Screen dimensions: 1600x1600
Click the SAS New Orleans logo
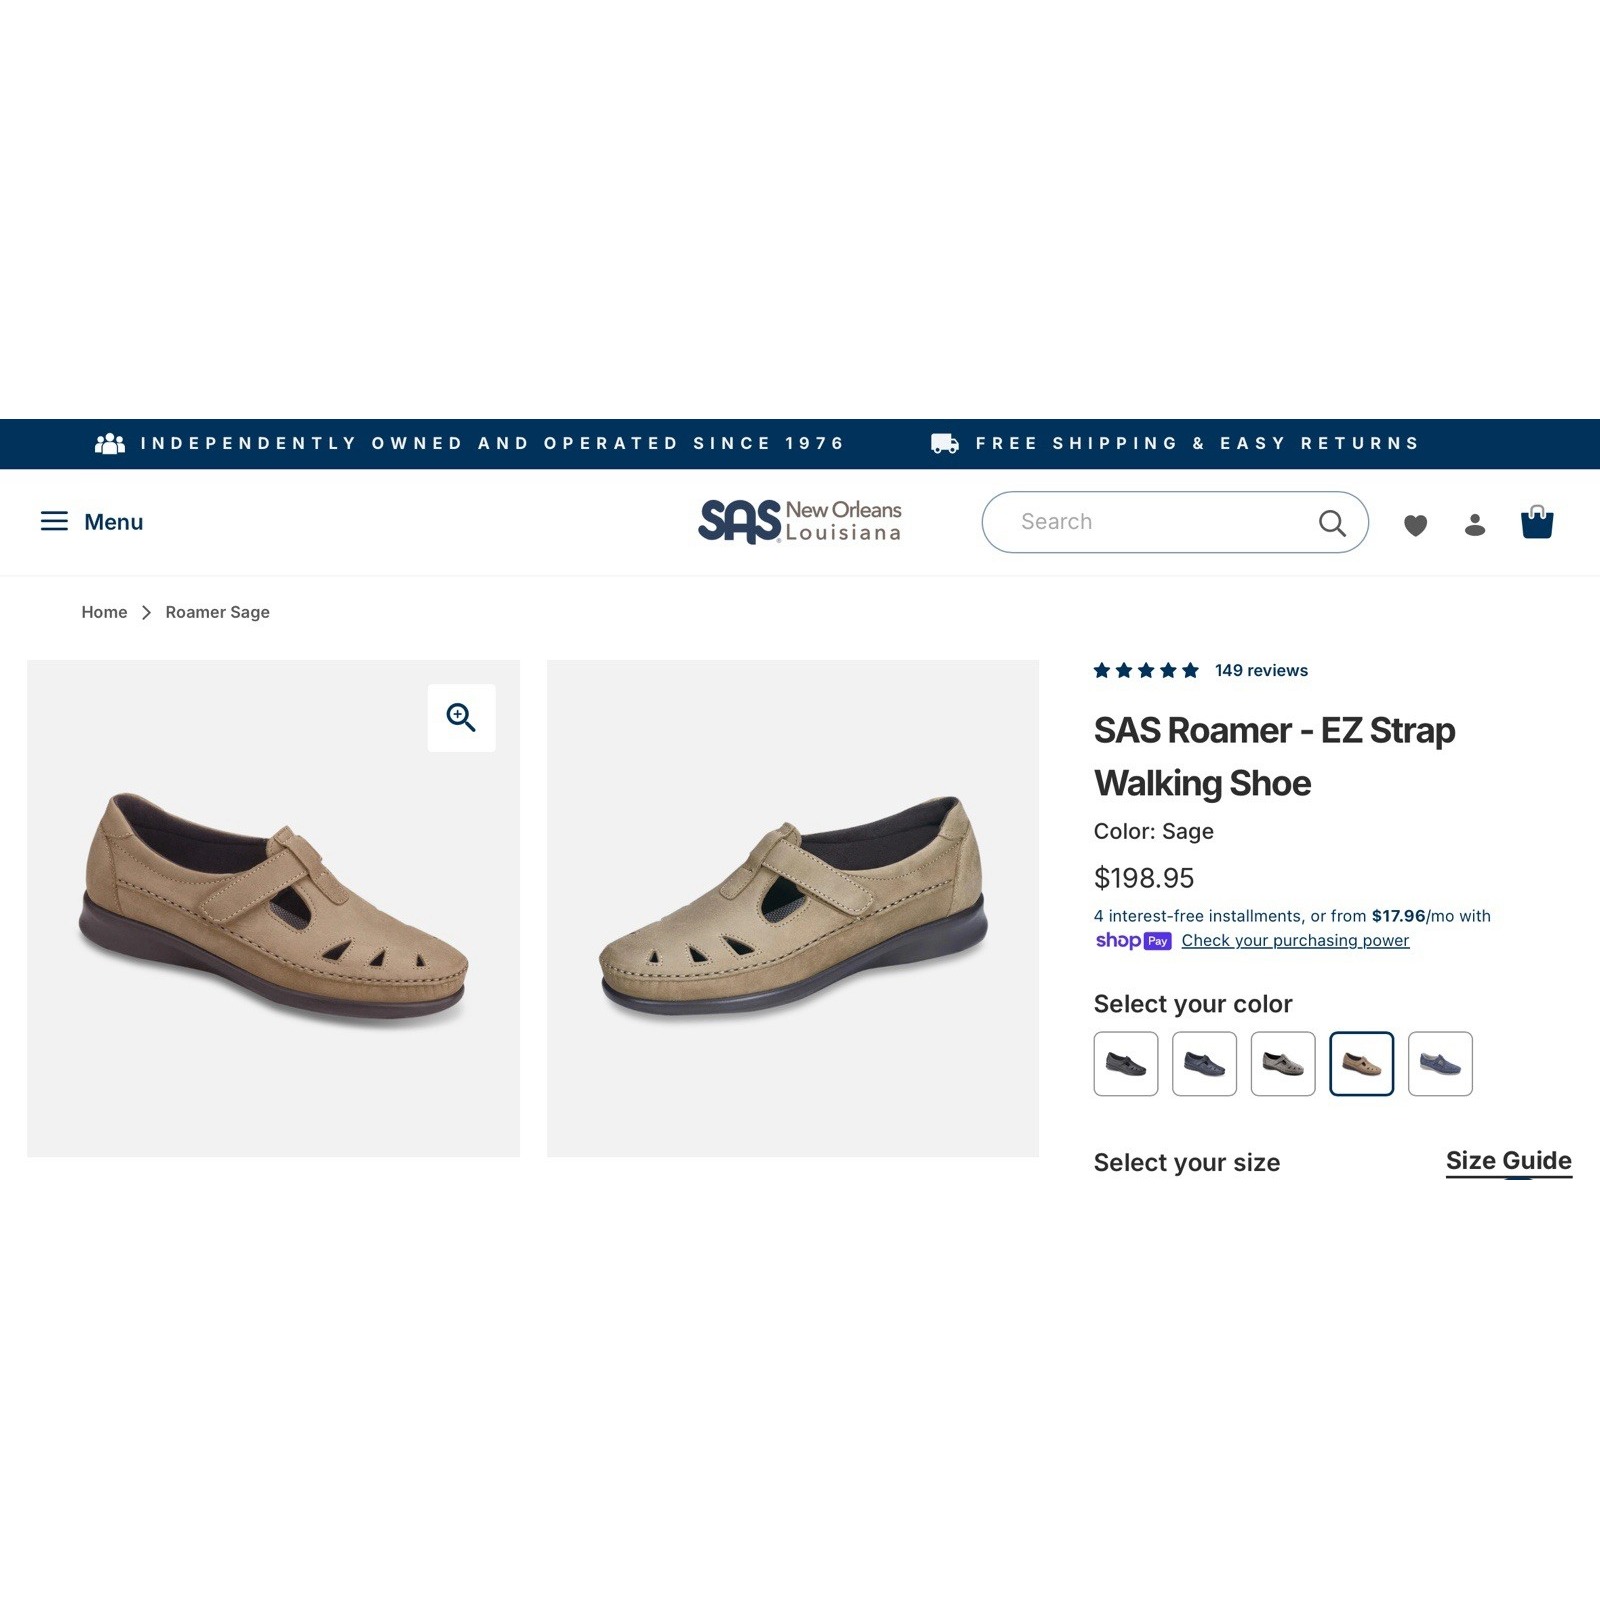click(x=800, y=521)
